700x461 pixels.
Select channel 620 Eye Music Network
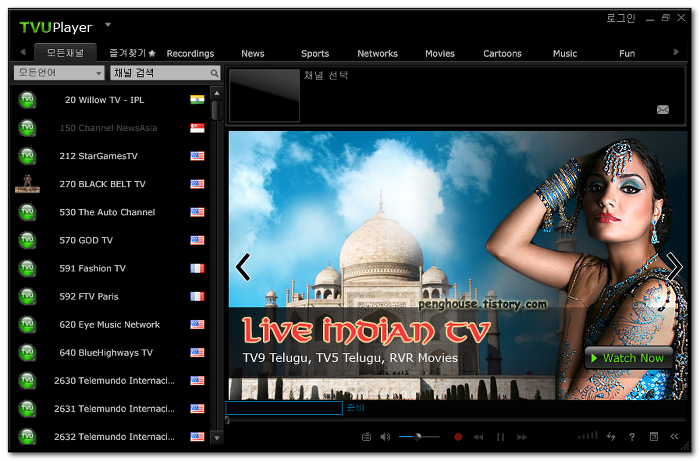tap(112, 325)
